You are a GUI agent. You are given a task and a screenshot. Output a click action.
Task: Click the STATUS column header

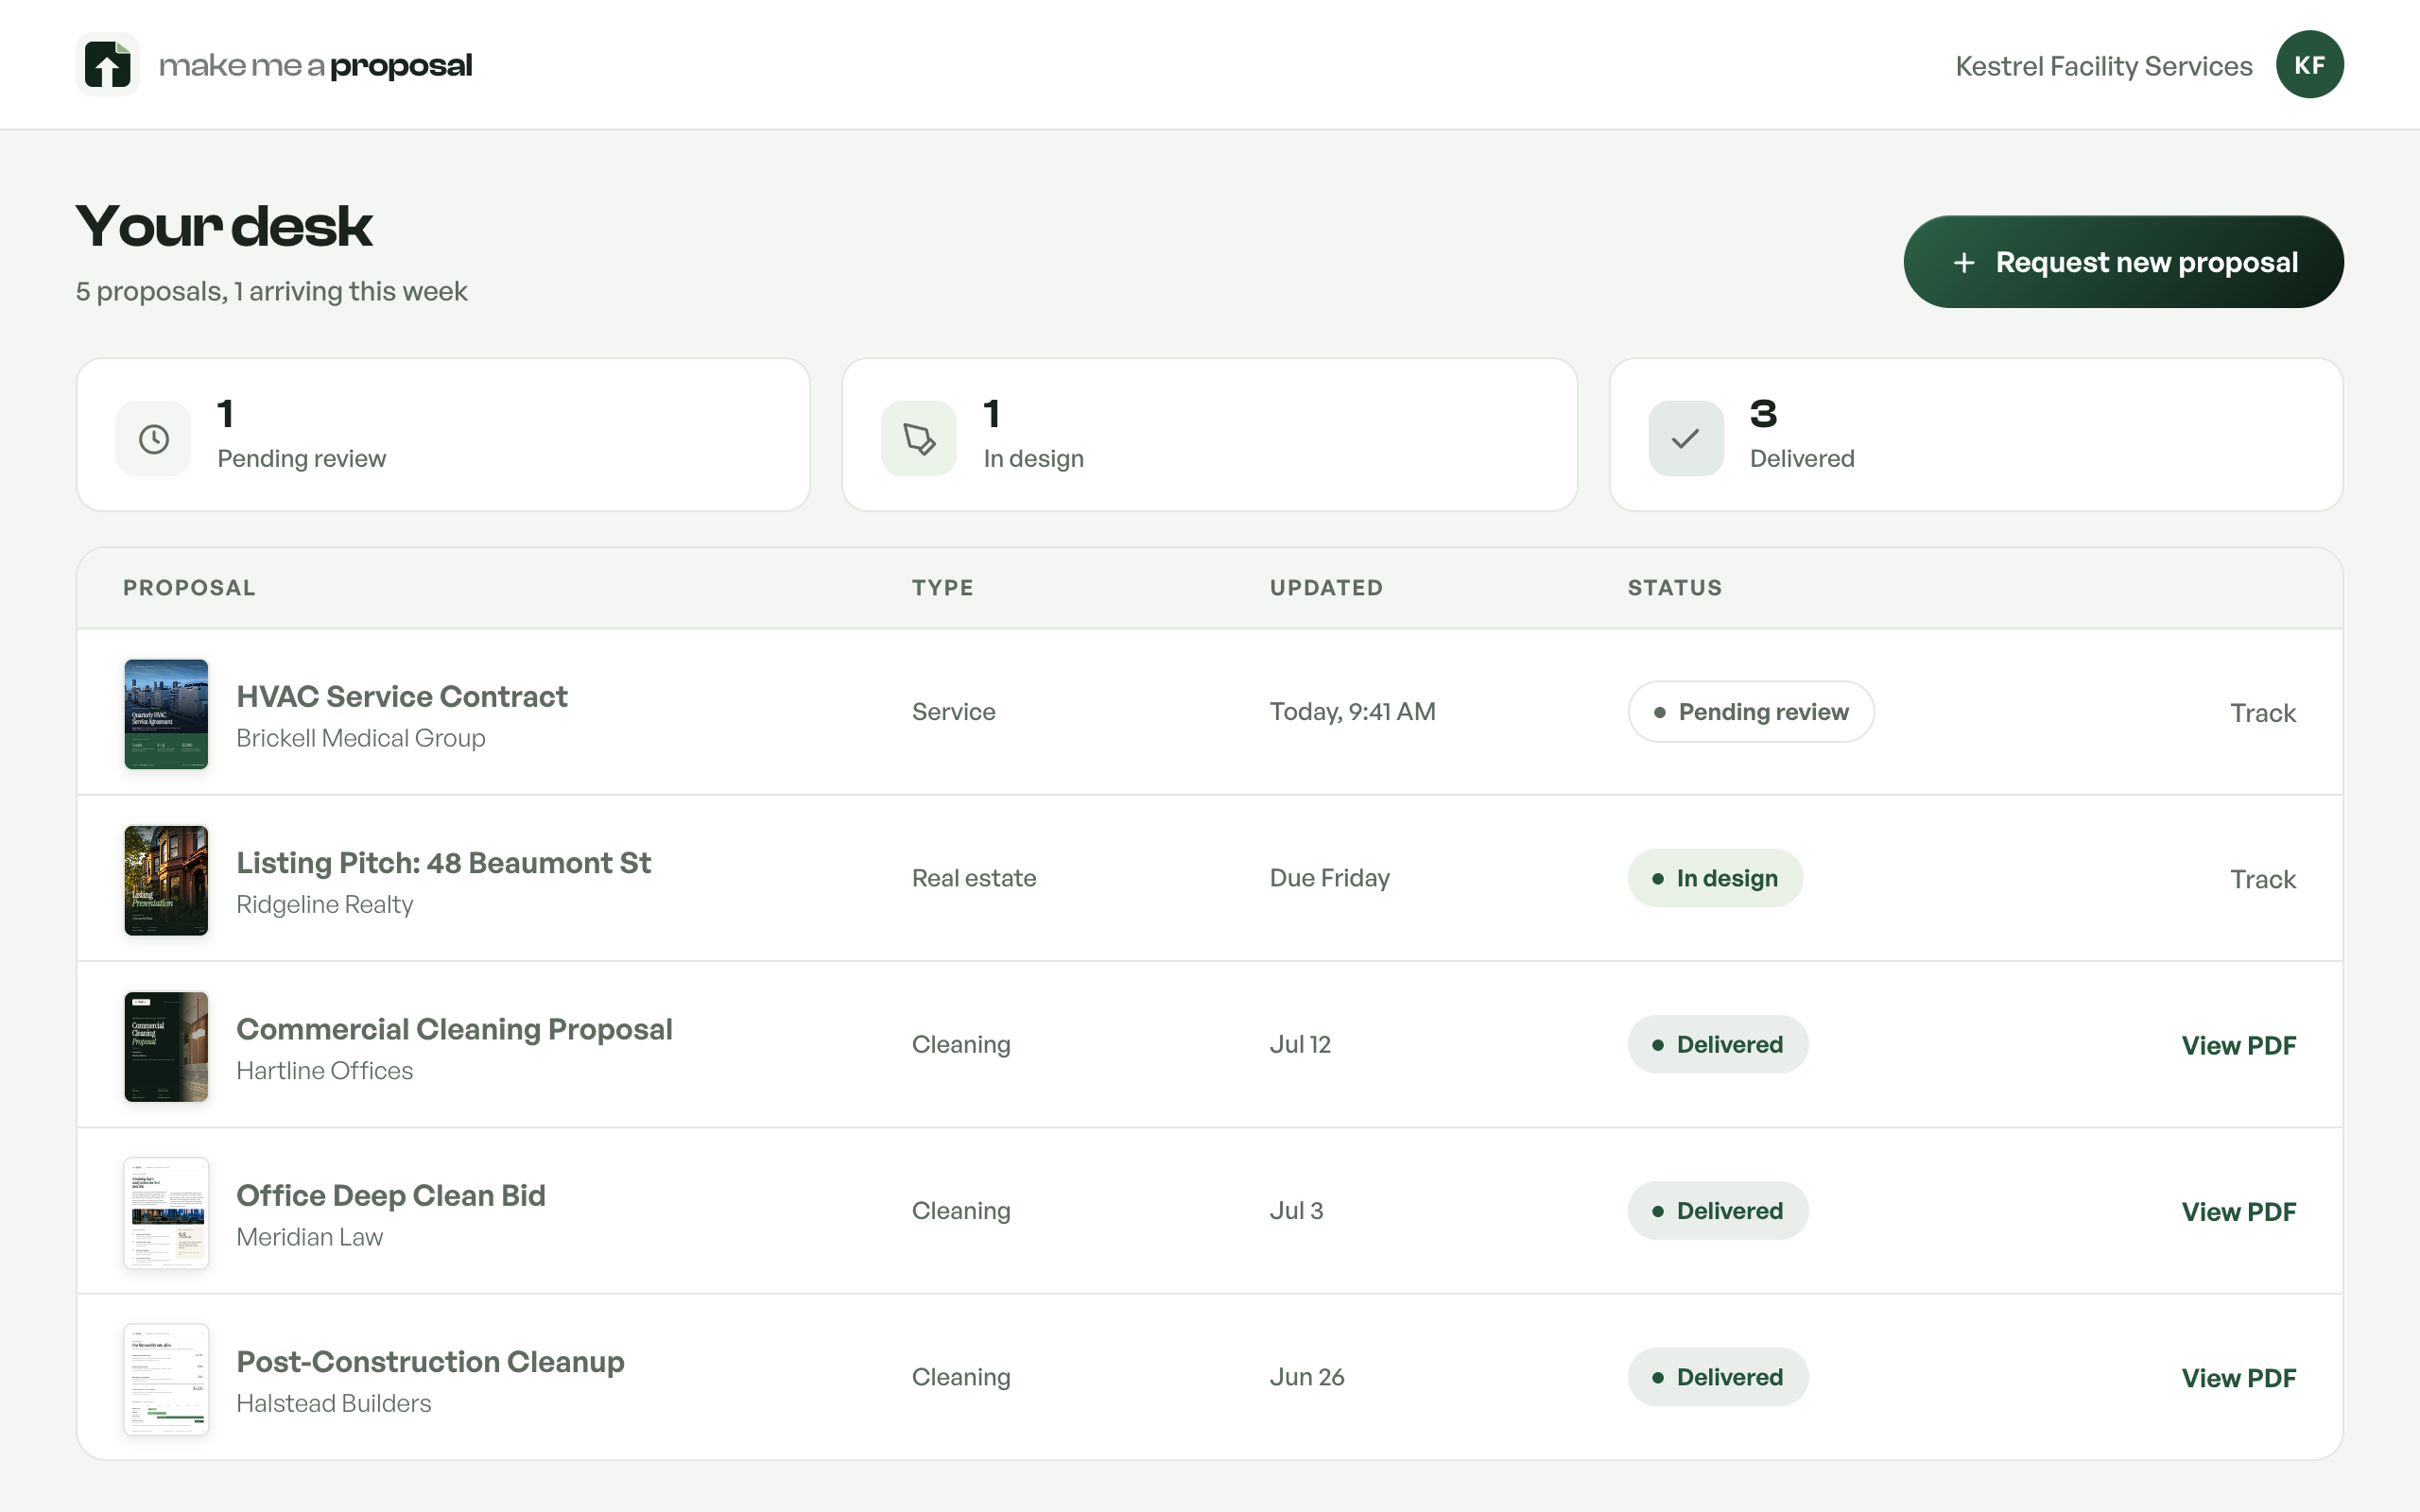coord(1675,588)
